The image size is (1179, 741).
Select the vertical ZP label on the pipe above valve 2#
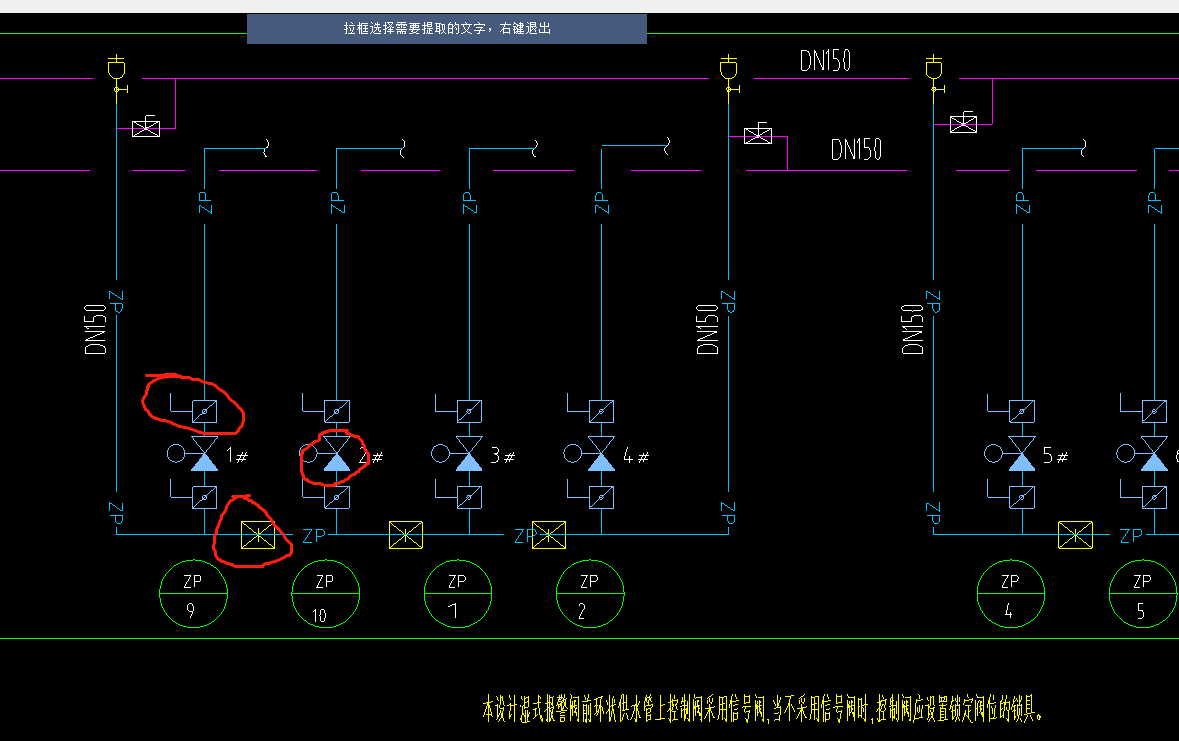338,202
